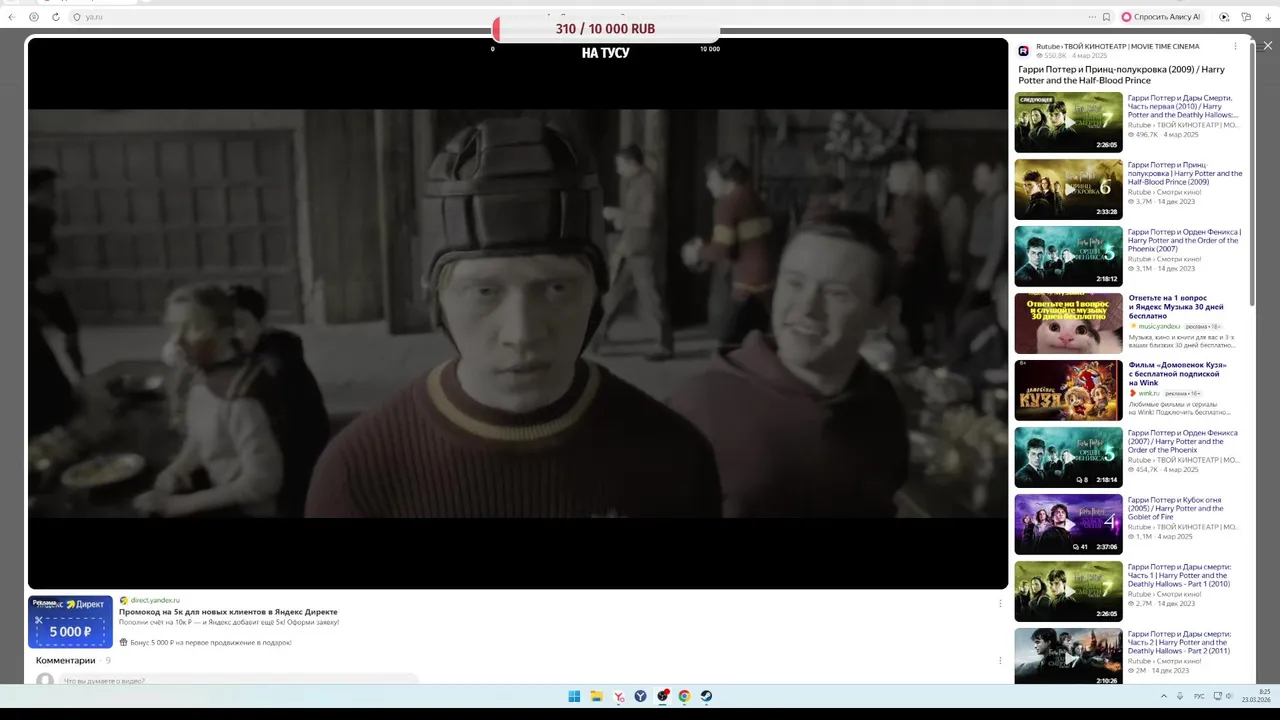Open title "Дары смерти: Часть 2" (2011)
Screen dimensions: 1280x720
click(1180, 642)
